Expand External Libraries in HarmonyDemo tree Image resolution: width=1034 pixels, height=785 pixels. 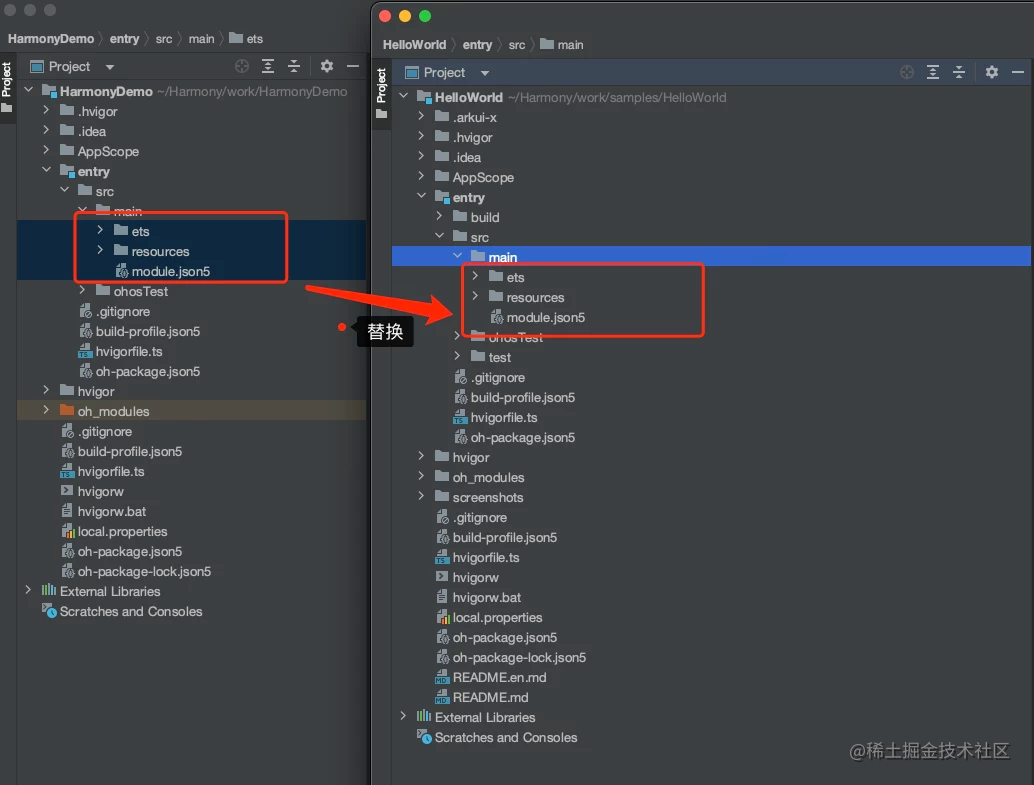28,591
